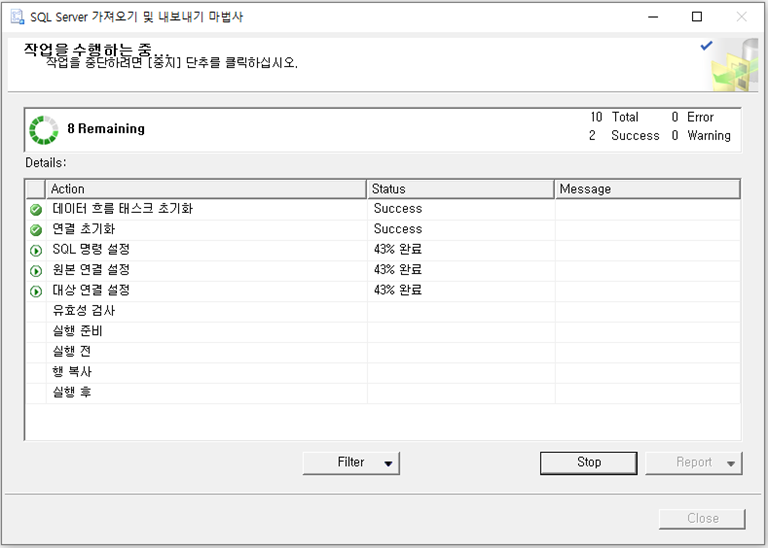
Task: Open the Filter dropdown button
Action: tap(351, 462)
